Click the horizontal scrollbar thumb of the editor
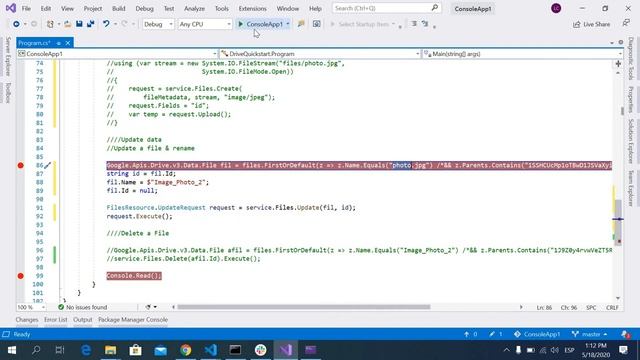The image size is (640, 360). tap(304, 307)
